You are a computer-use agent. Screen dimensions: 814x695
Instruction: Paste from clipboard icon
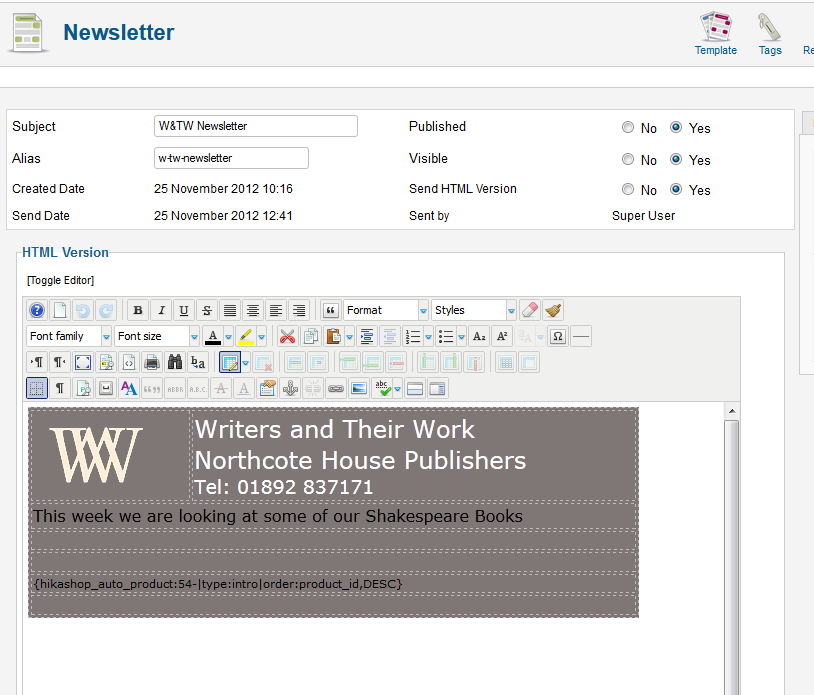pos(333,336)
